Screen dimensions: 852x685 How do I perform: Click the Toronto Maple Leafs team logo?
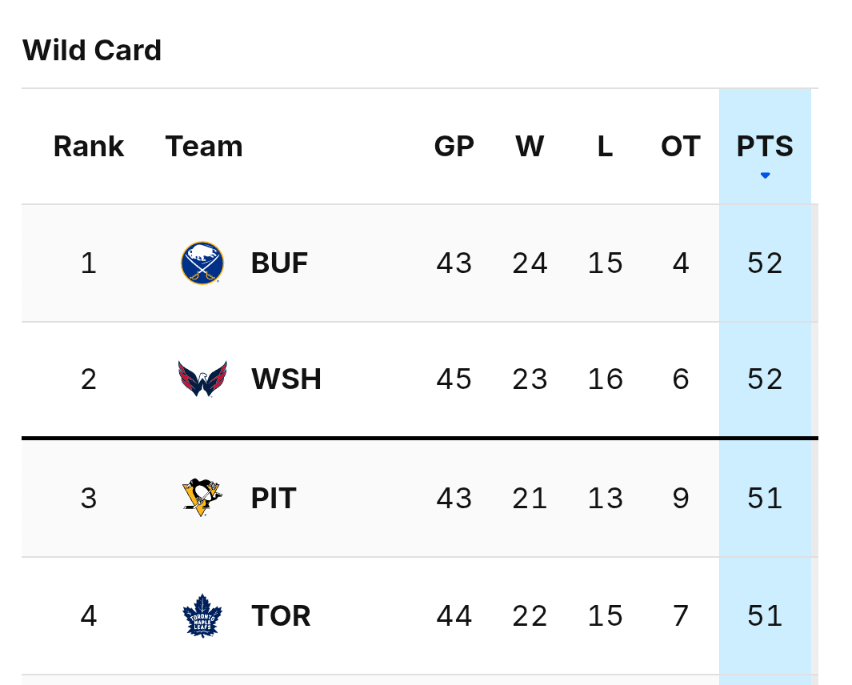point(200,616)
